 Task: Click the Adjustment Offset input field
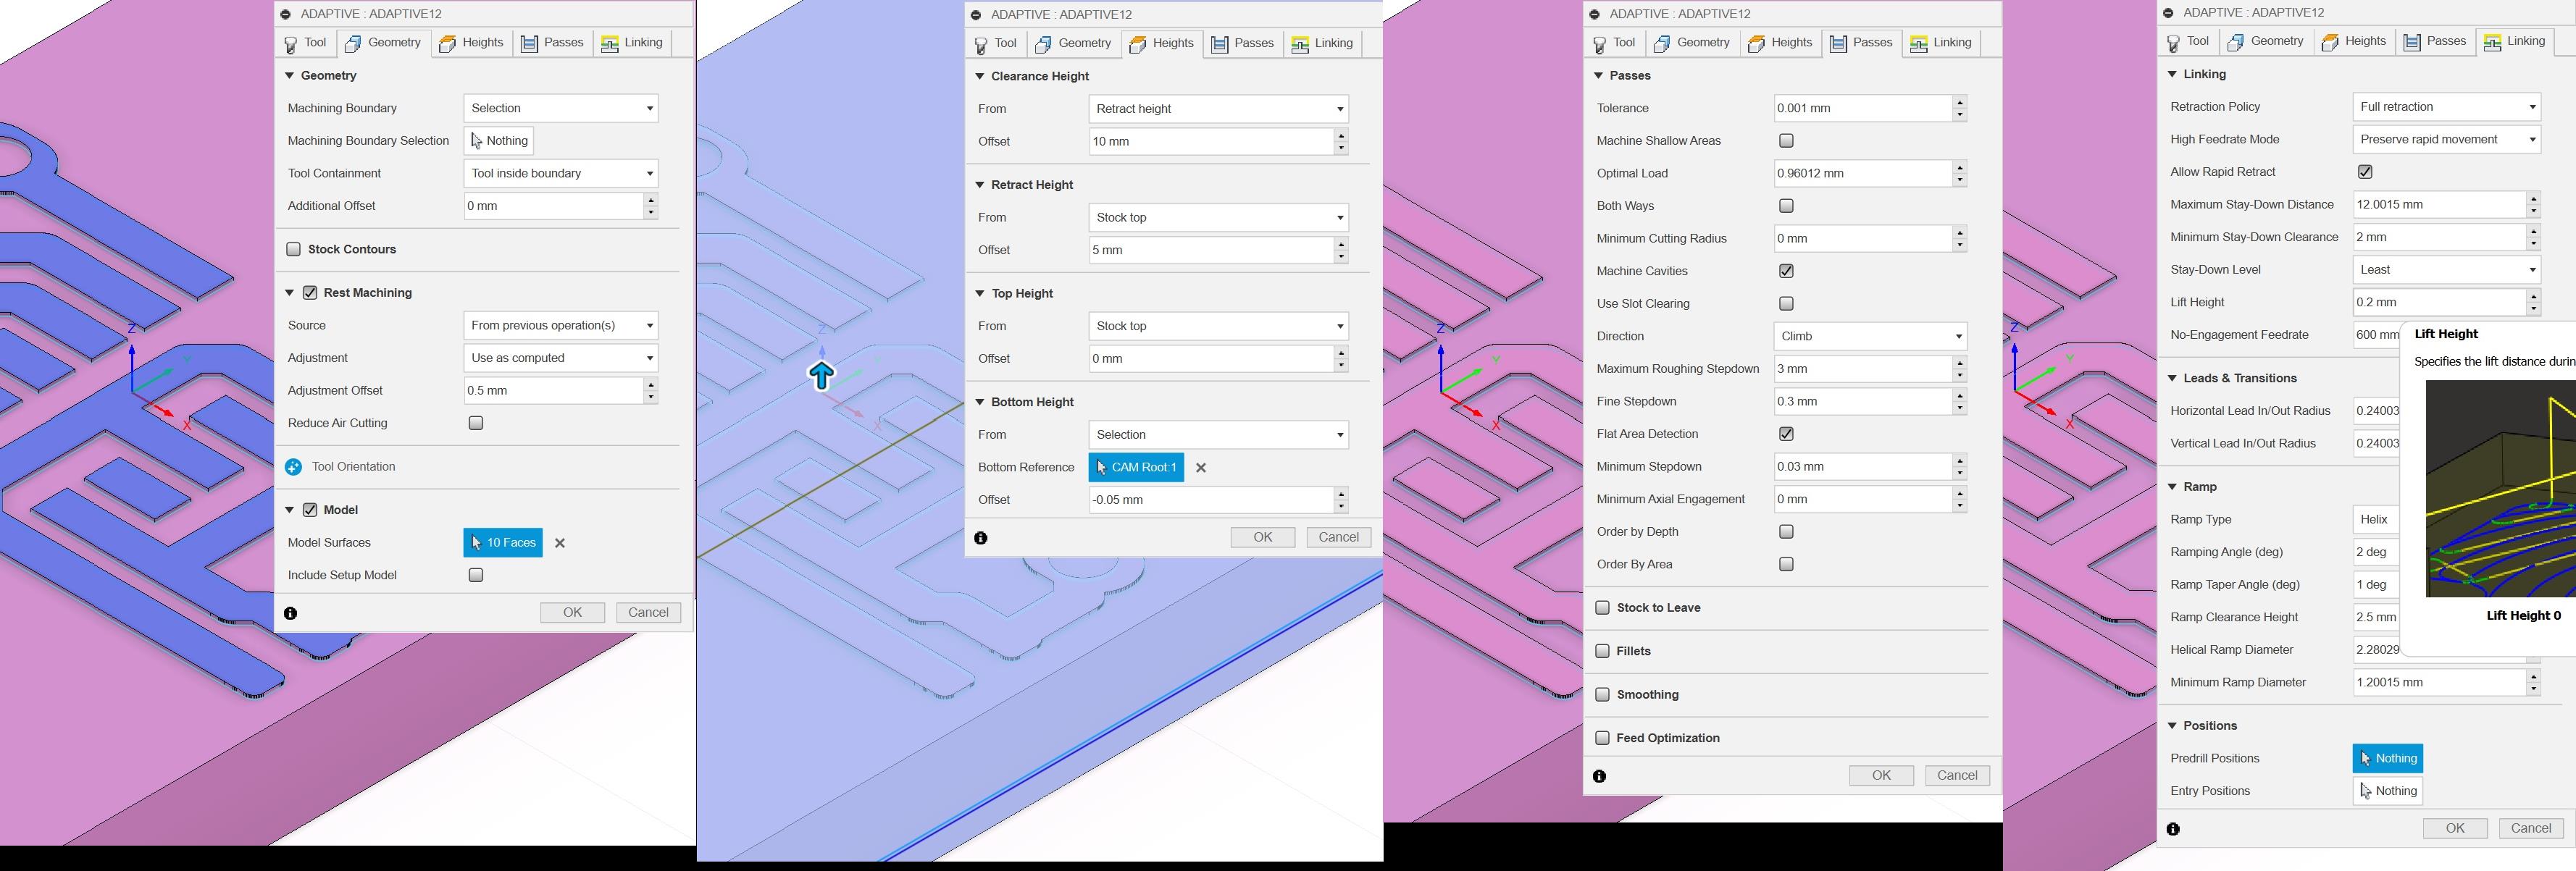(x=552, y=391)
